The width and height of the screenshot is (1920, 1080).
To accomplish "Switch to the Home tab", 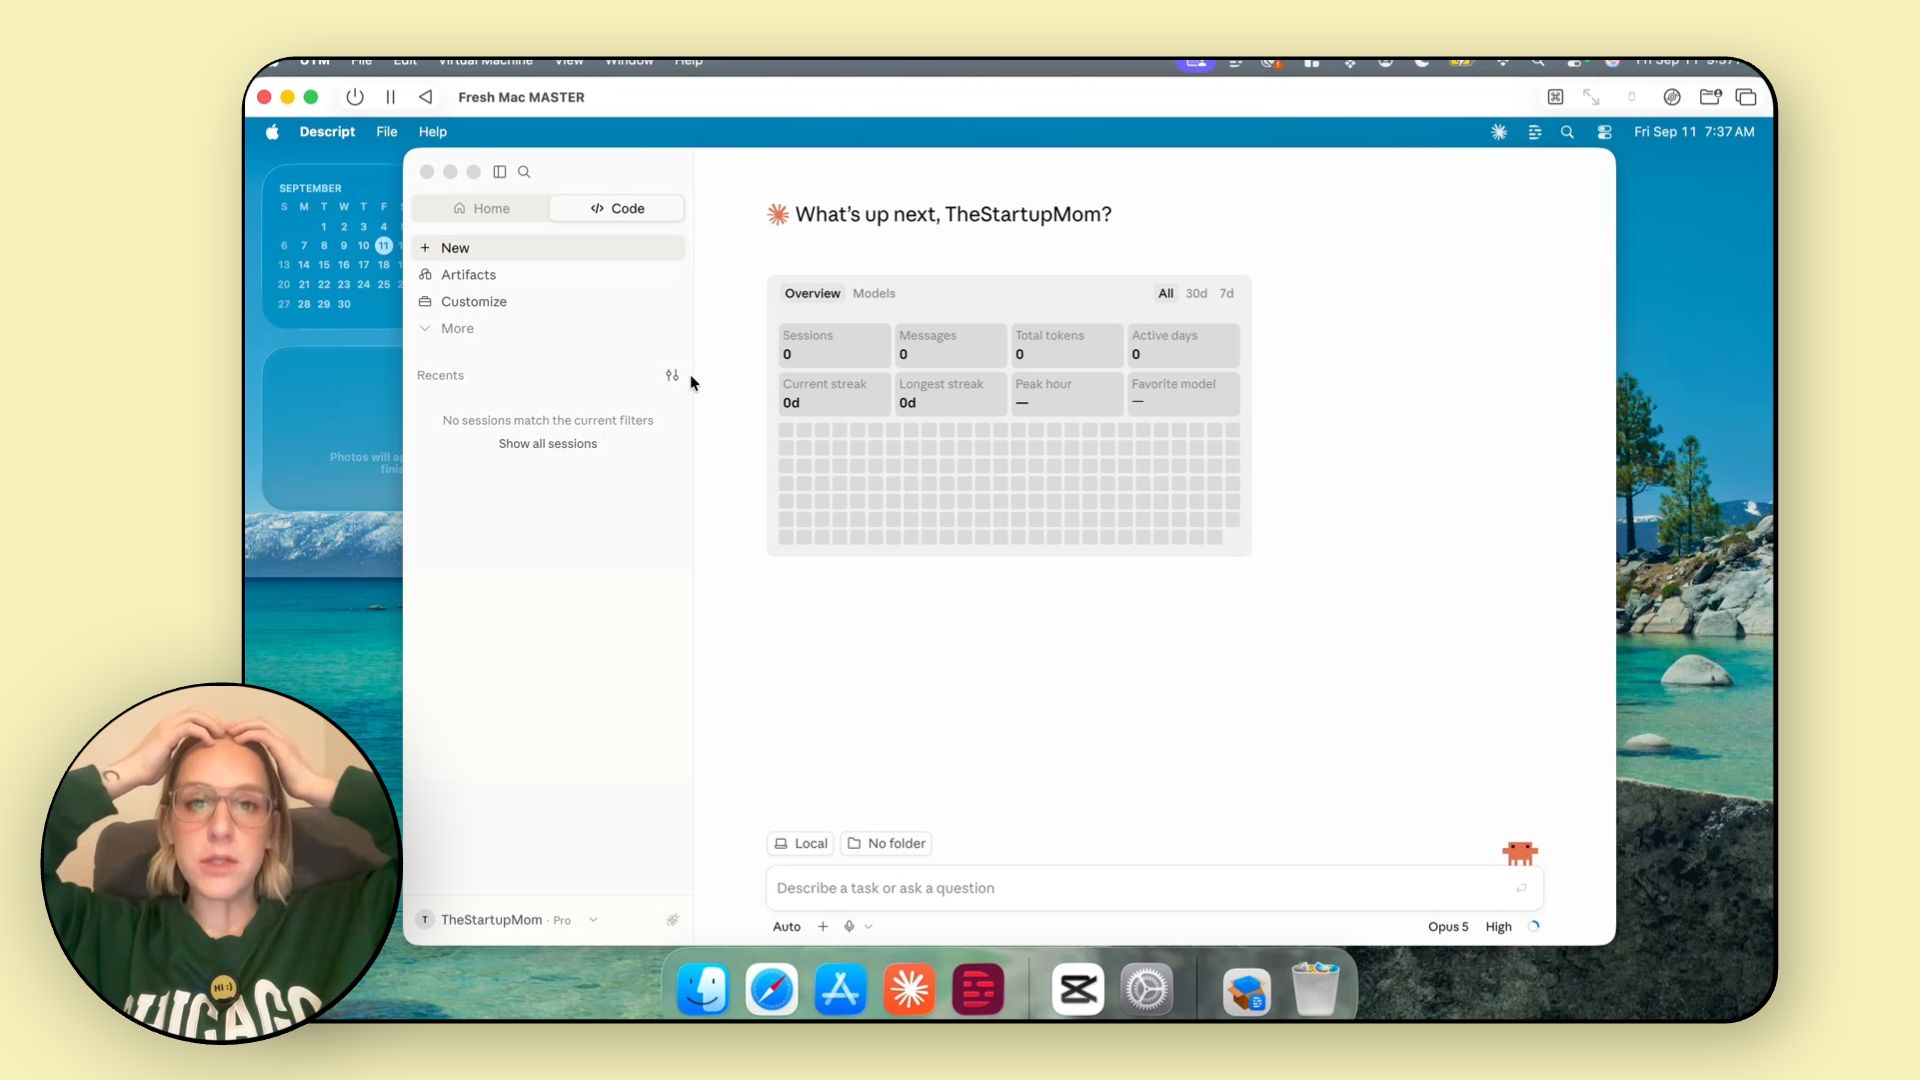I will click(x=481, y=208).
